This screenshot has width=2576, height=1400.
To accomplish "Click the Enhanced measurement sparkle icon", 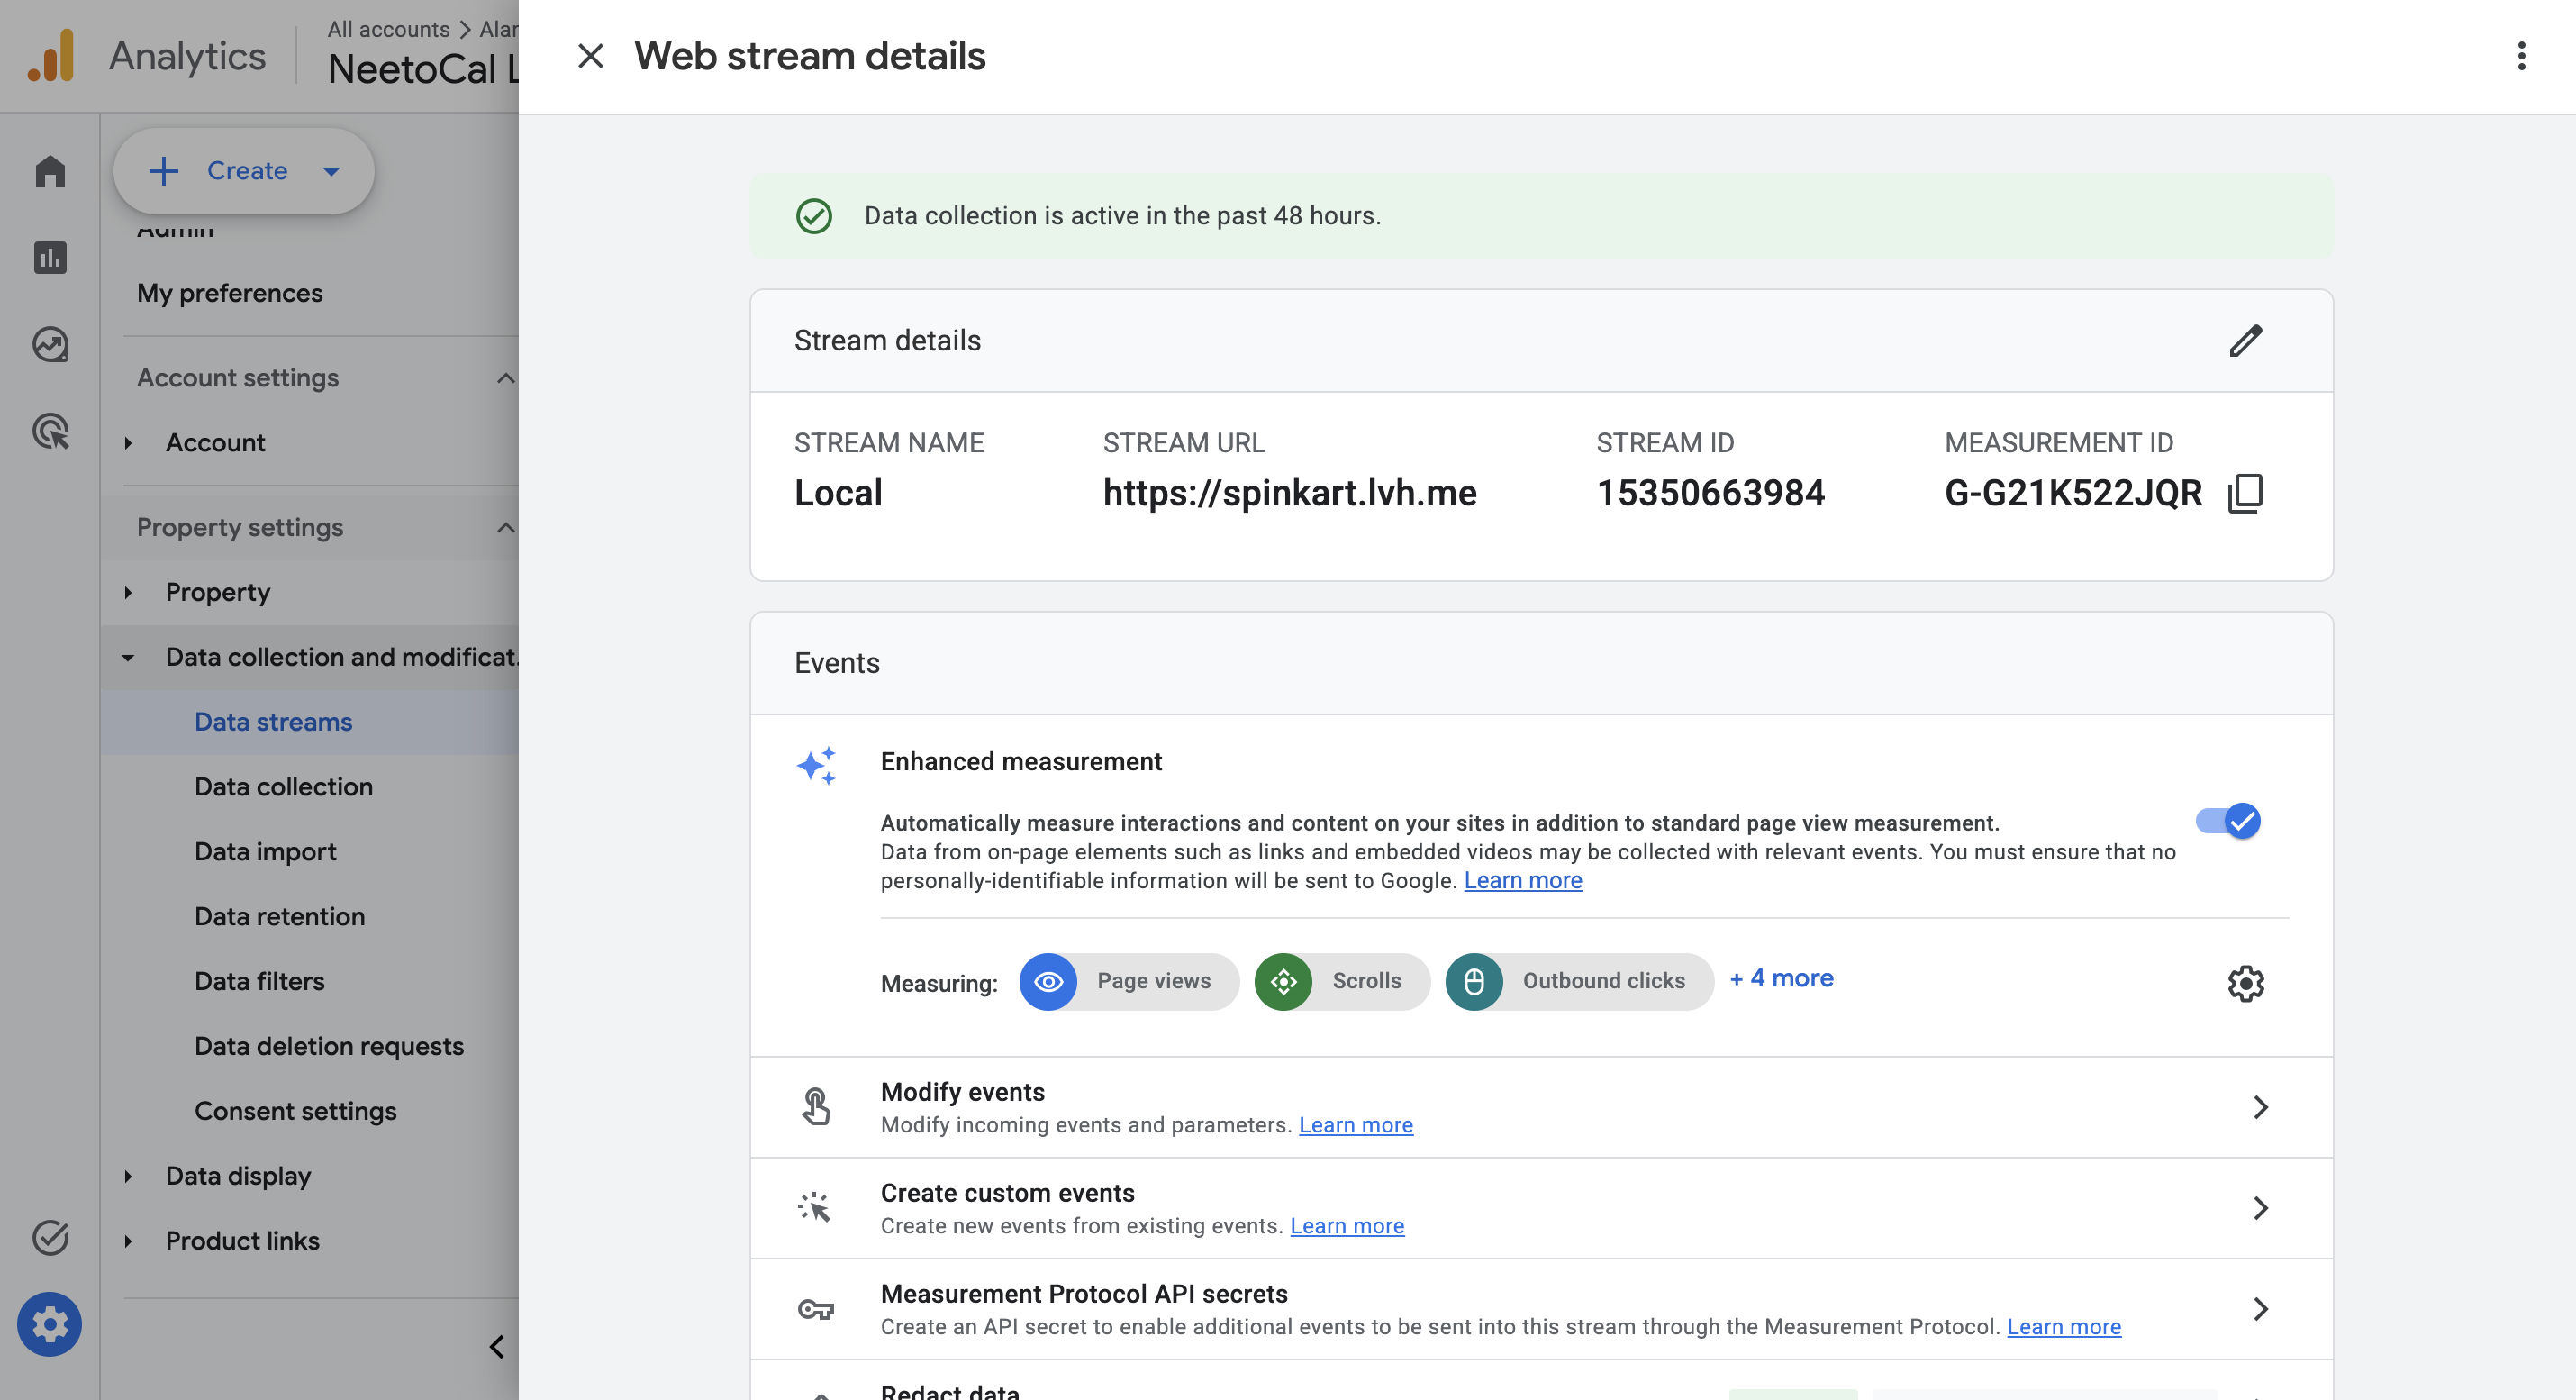I will [x=815, y=766].
